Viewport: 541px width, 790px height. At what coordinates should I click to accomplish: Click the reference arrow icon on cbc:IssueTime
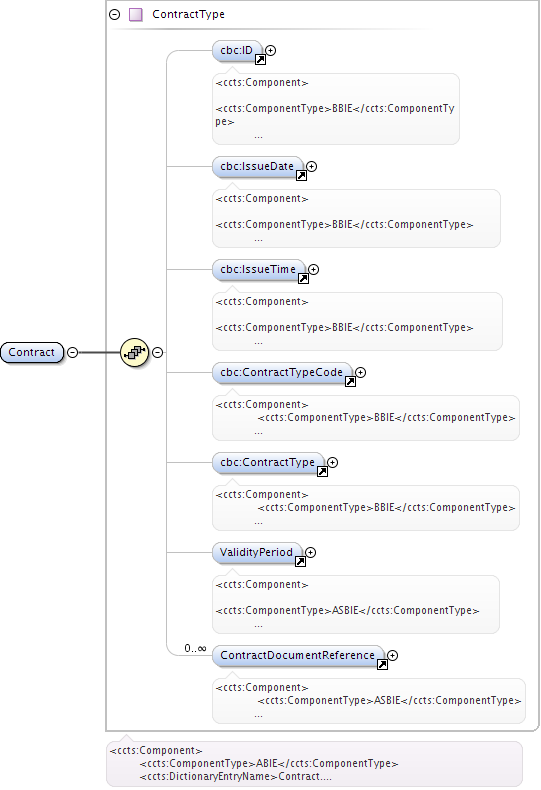click(x=303, y=279)
